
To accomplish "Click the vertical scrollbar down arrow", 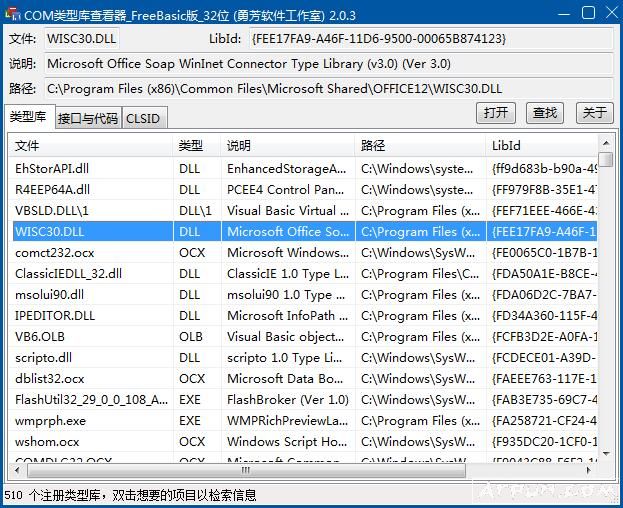I will pos(606,454).
